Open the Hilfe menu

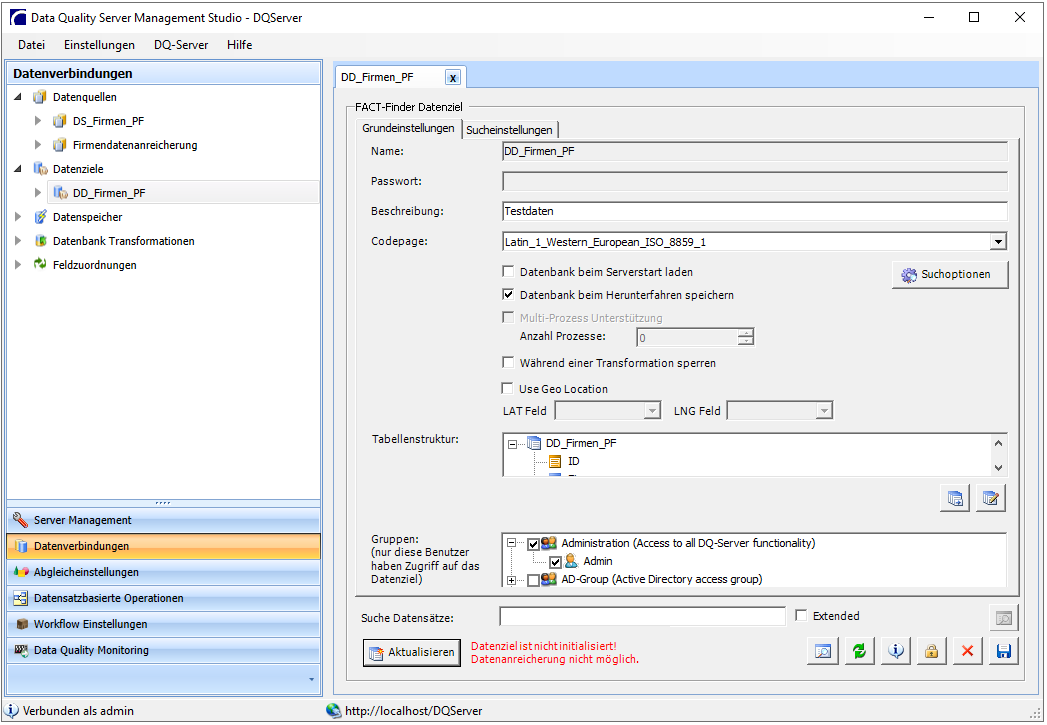pyautogui.click(x=240, y=45)
